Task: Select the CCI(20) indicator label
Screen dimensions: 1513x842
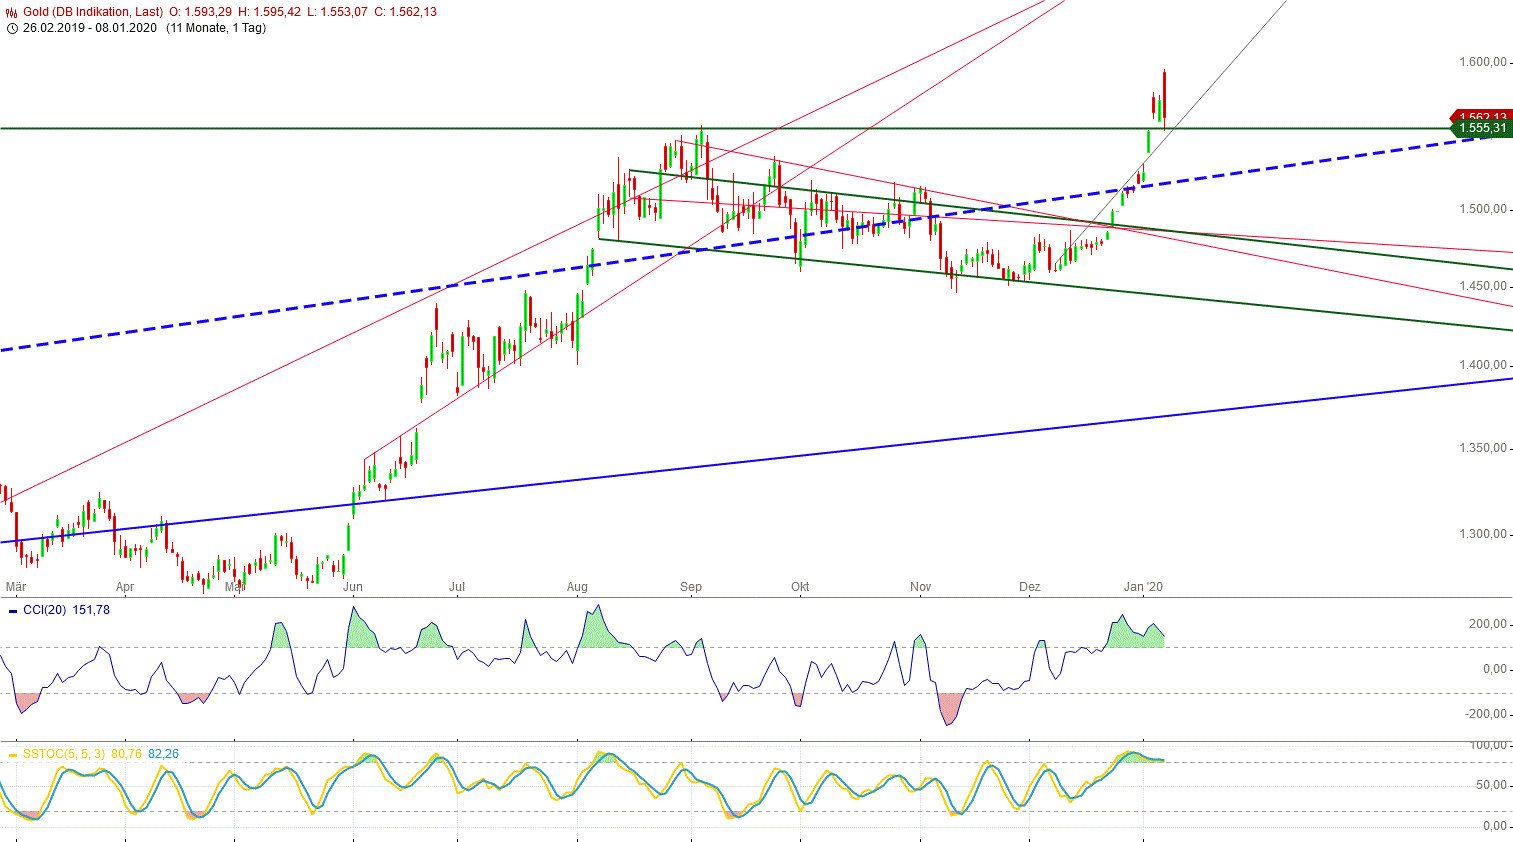Action: click(x=45, y=611)
